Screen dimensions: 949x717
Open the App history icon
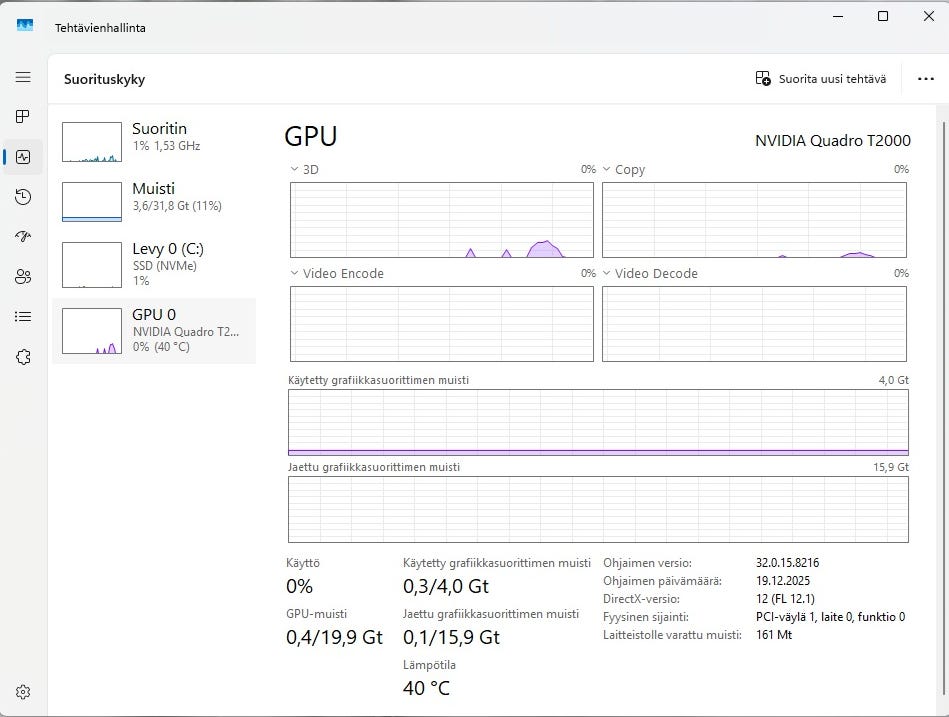pyautogui.click(x=23, y=197)
